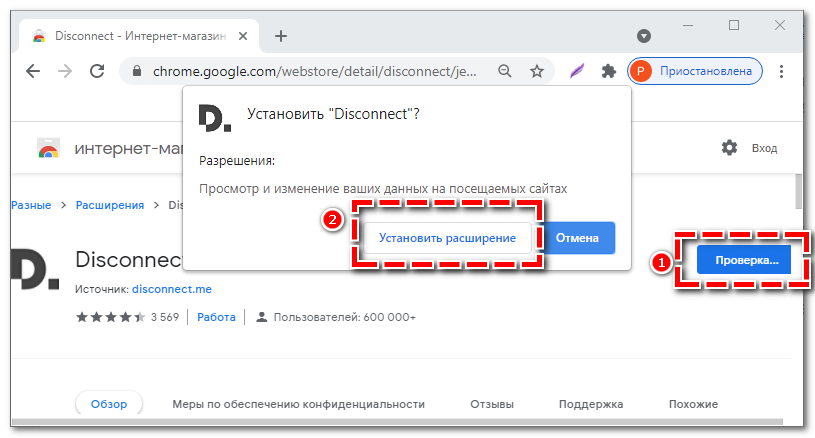
Task: Switch to Меры по обеспечению конфиденциальности tab
Action: point(298,404)
